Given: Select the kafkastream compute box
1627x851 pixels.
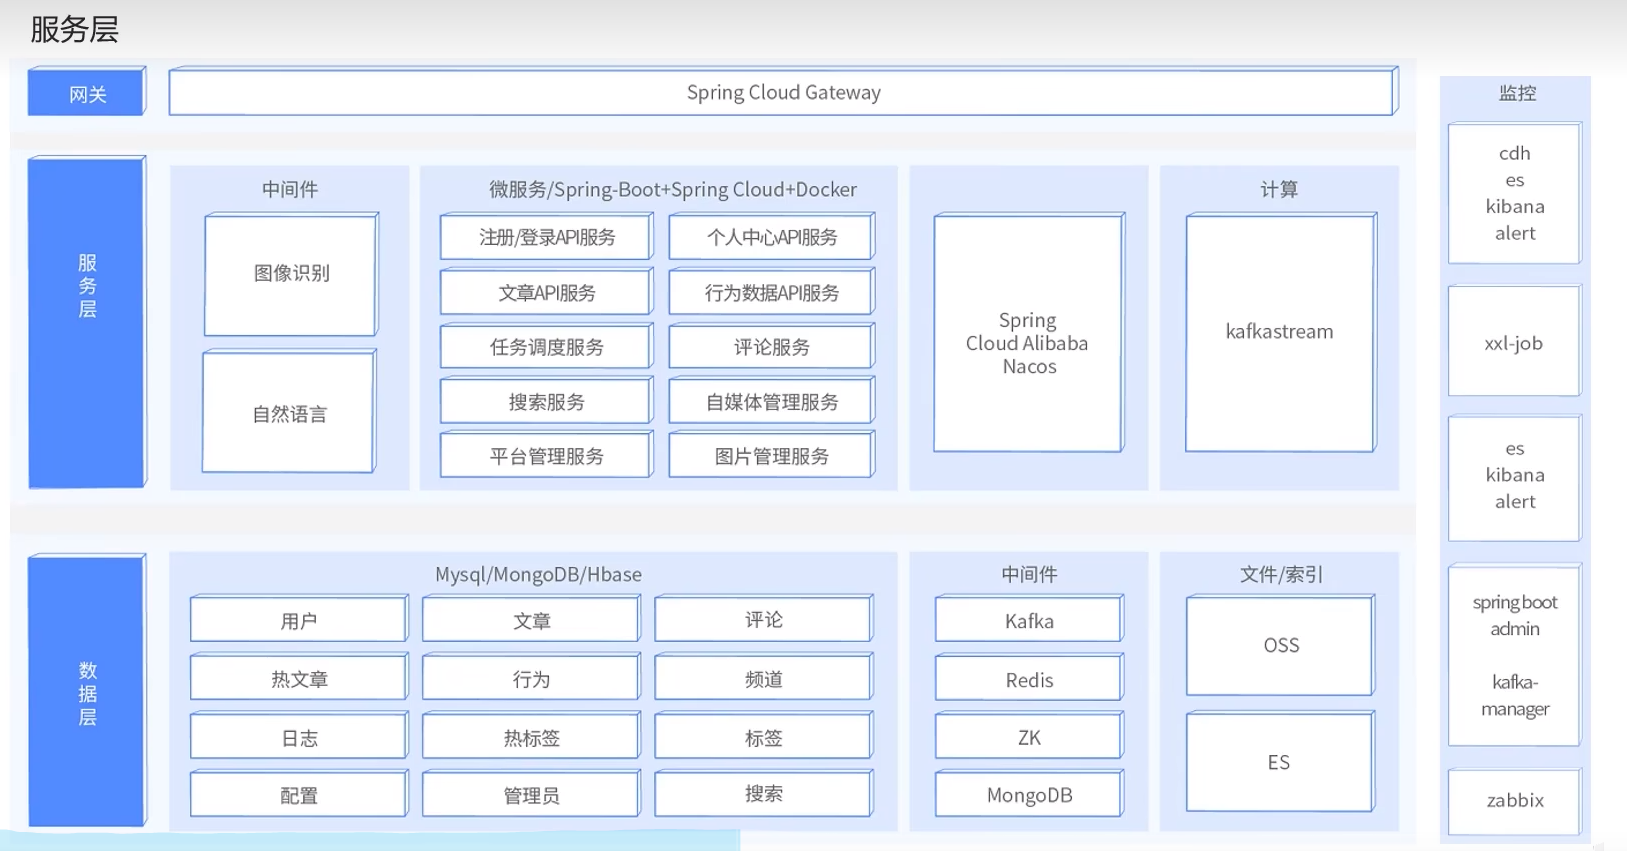Looking at the screenshot, I should [1280, 333].
